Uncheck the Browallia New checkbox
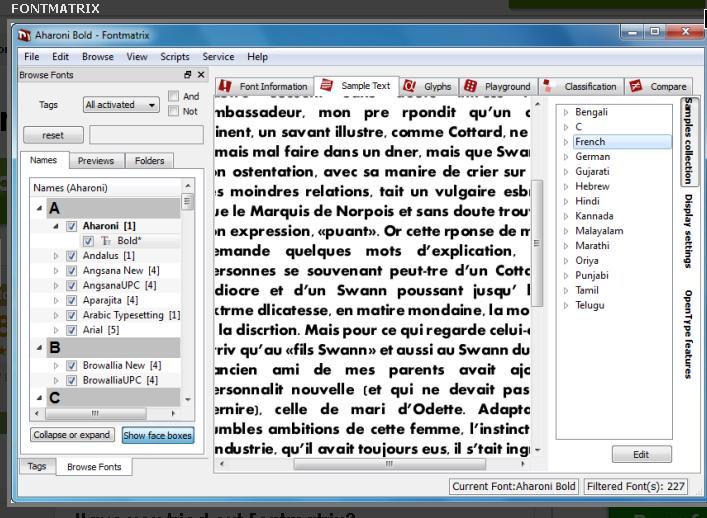The image size is (707, 518). click(71, 365)
